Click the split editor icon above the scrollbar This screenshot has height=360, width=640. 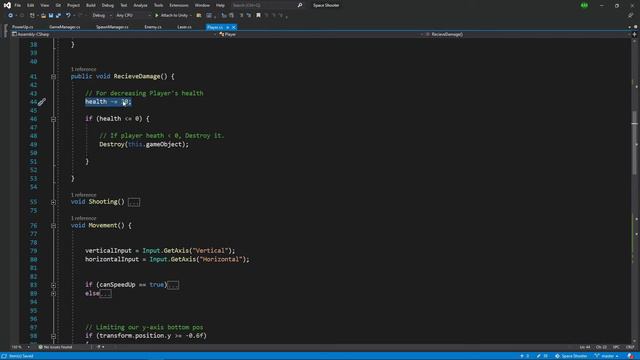point(634,34)
